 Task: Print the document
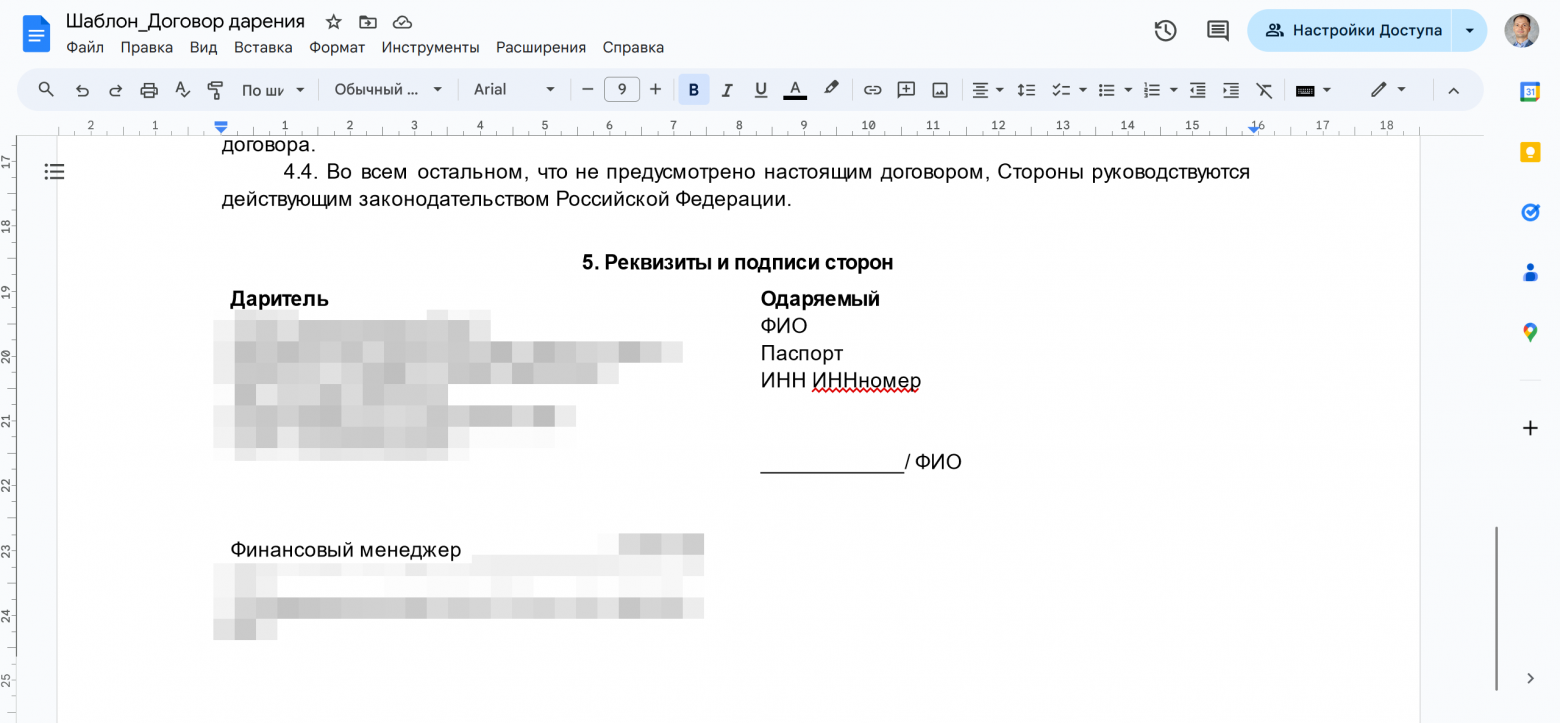[x=149, y=90]
